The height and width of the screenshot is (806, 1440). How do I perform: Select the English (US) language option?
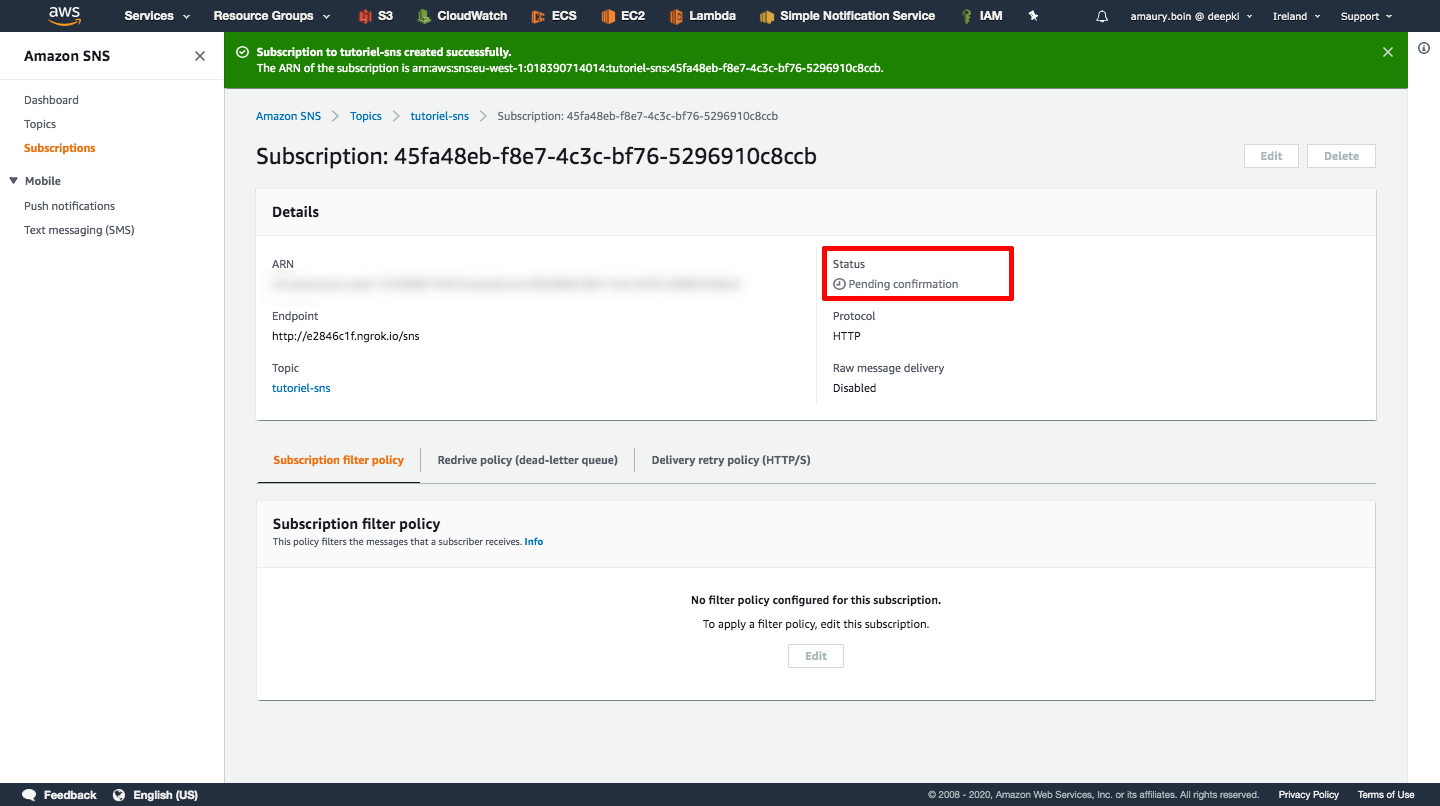pos(165,795)
